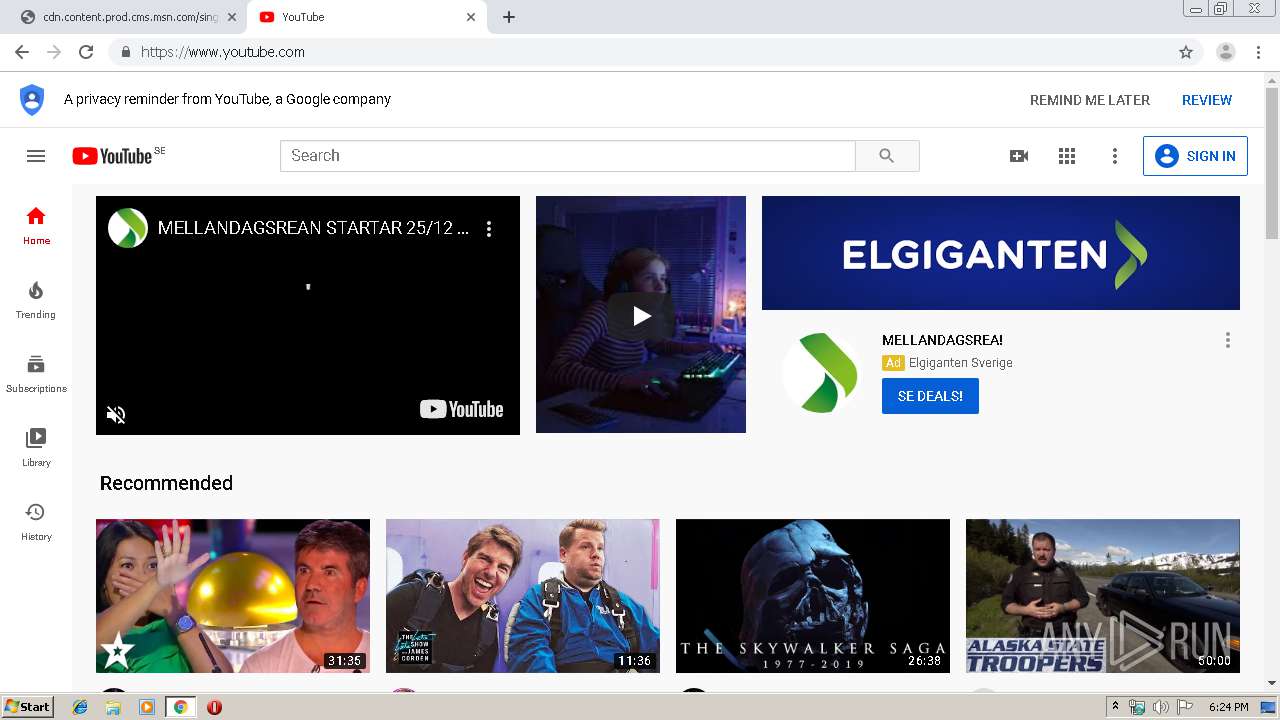Screen dimensions: 1280x720
Task: Open the Alaska State Troopers thumbnail
Action: click(x=1103, y=596)
